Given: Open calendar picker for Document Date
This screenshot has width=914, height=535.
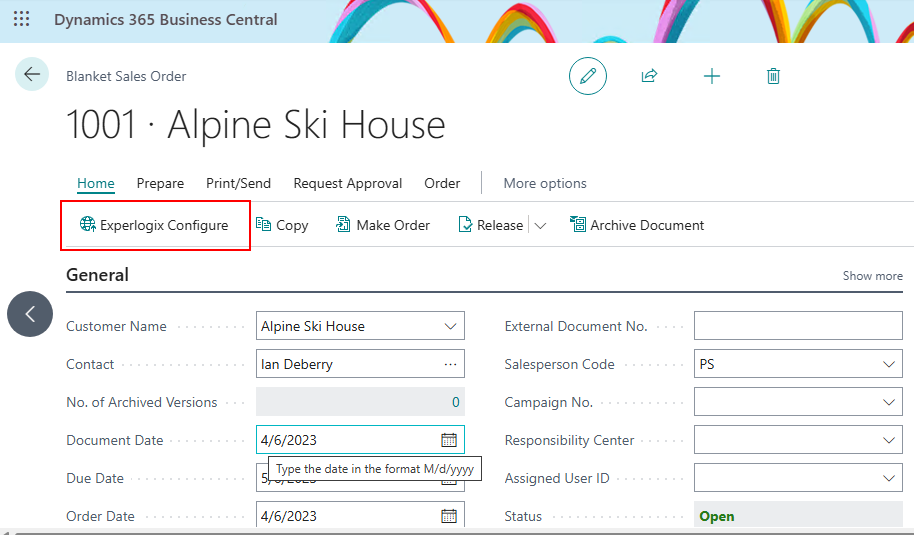Looking at the screenshot, I should click(449, 440).
